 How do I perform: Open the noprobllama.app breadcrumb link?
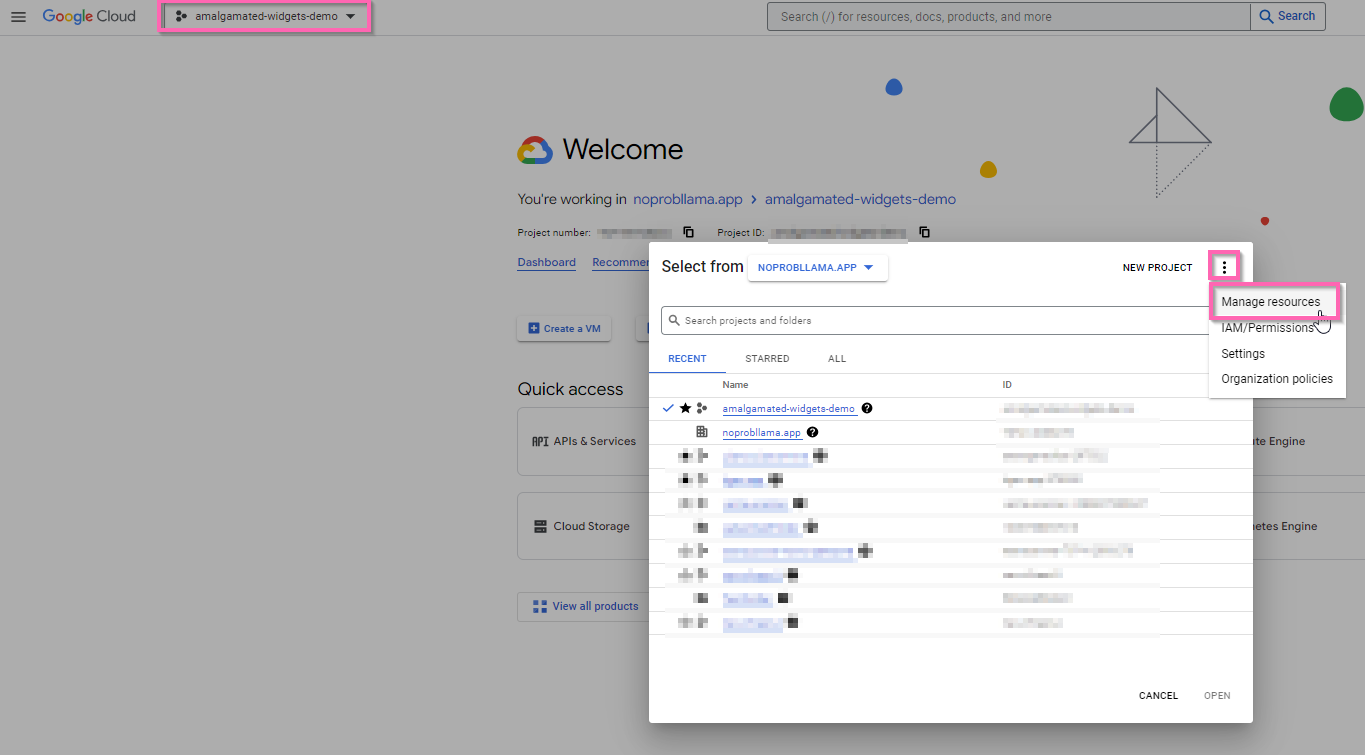(x=688, y=199)
